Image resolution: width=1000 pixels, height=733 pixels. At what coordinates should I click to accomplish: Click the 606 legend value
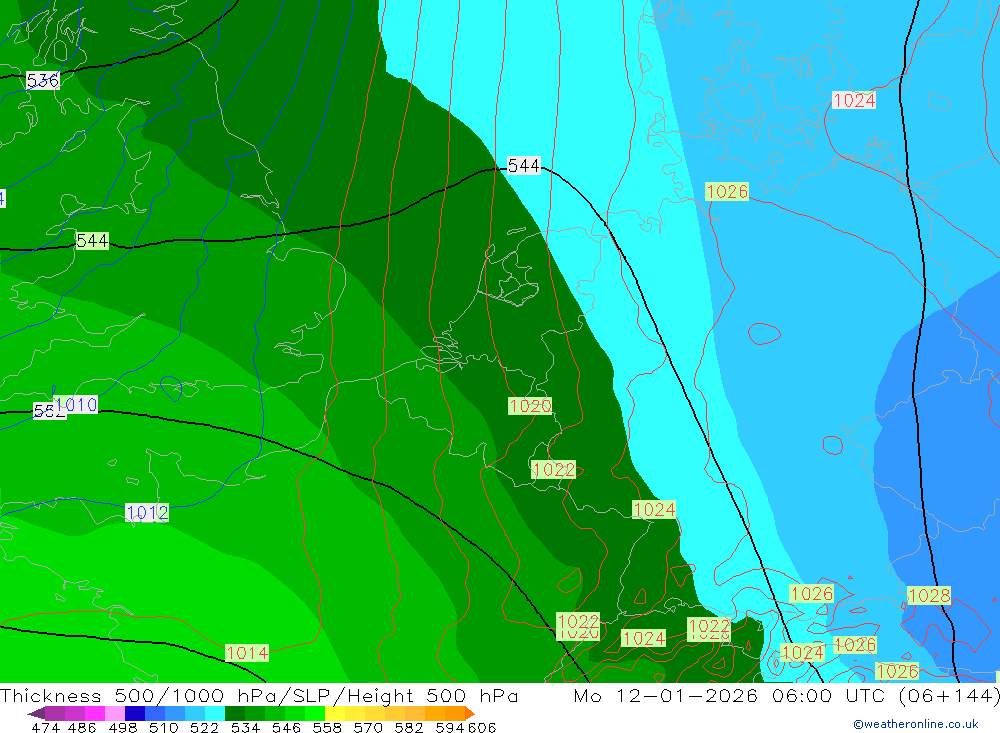[481, 727]
